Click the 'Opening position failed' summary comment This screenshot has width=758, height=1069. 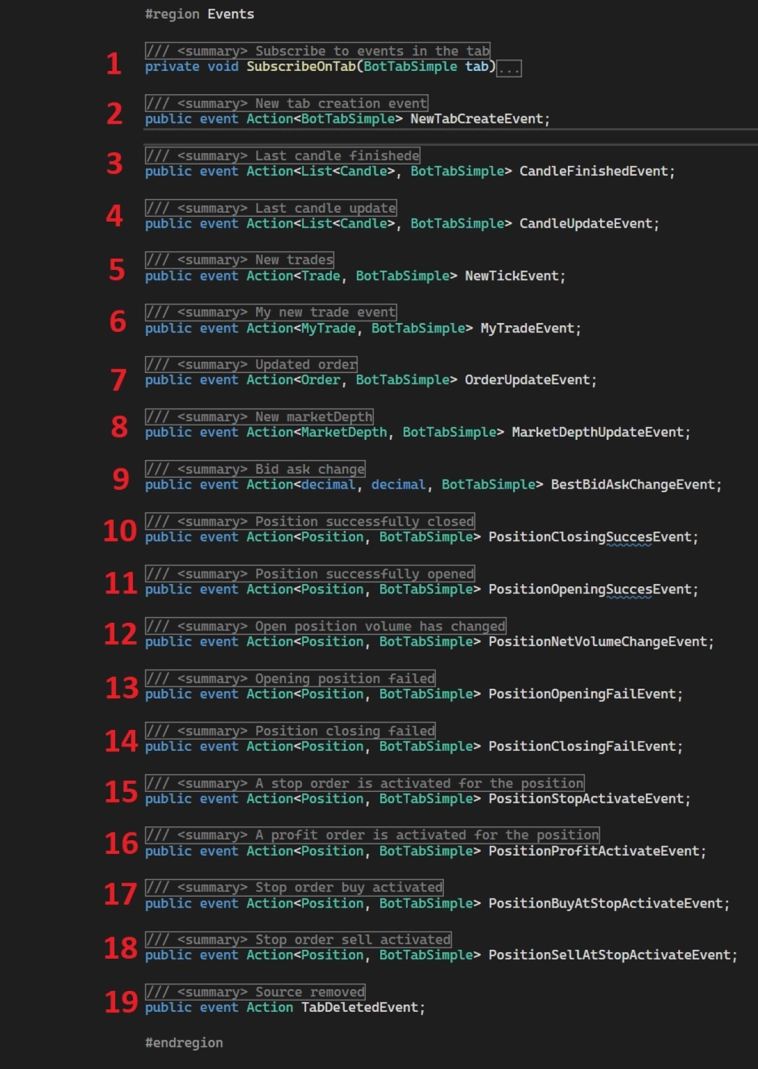coord(290,678)
